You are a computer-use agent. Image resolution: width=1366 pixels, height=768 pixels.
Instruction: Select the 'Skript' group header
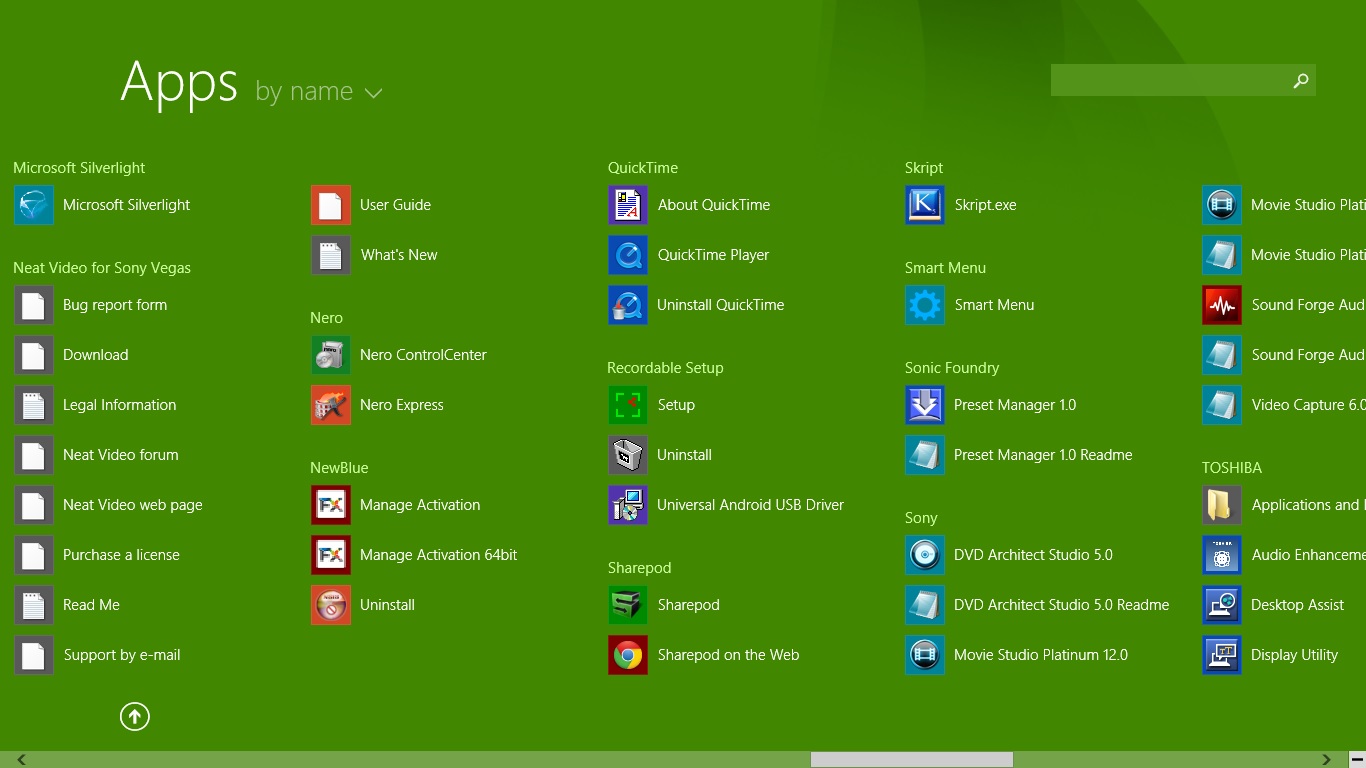(924, 168)
